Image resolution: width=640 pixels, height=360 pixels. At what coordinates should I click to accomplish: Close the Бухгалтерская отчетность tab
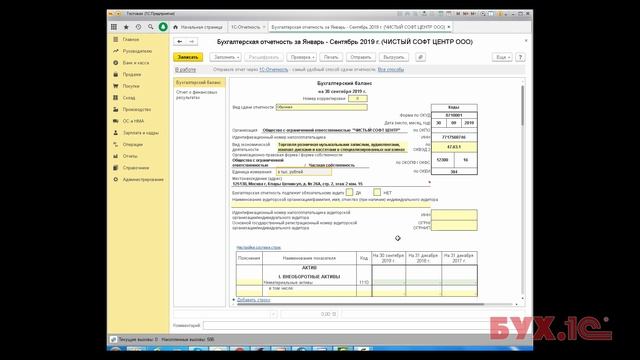pyautogui.click(x=449, y=27)
